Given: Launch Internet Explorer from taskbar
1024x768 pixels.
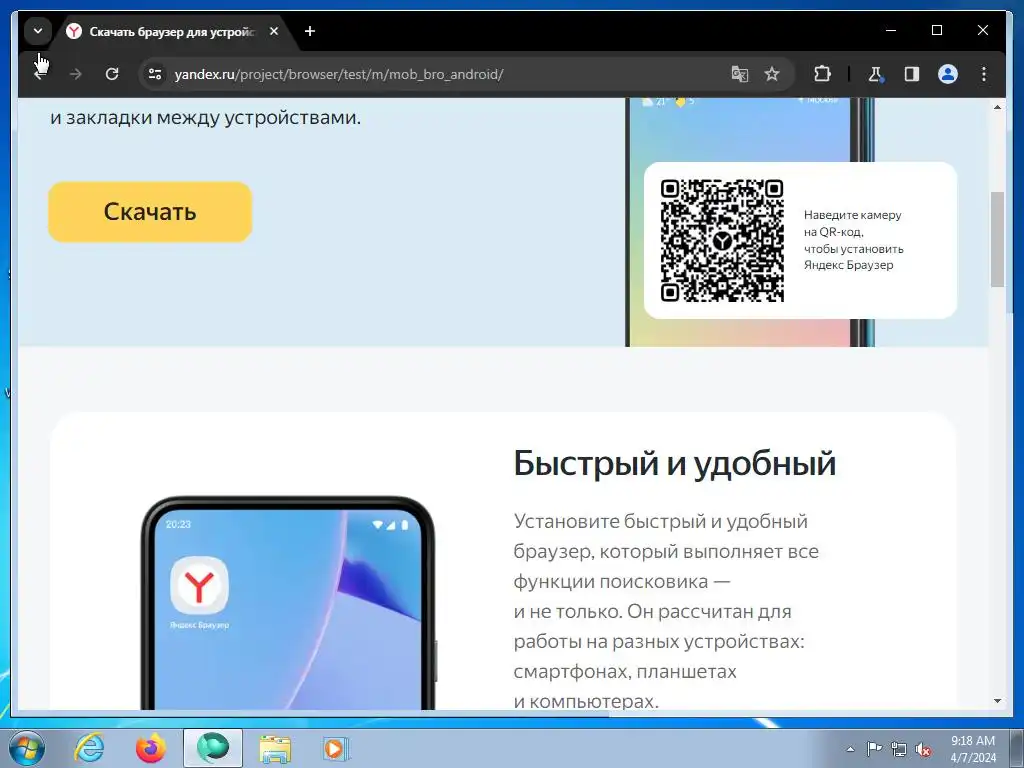Looking at the screenshot, I should click(x=89, y=748).
